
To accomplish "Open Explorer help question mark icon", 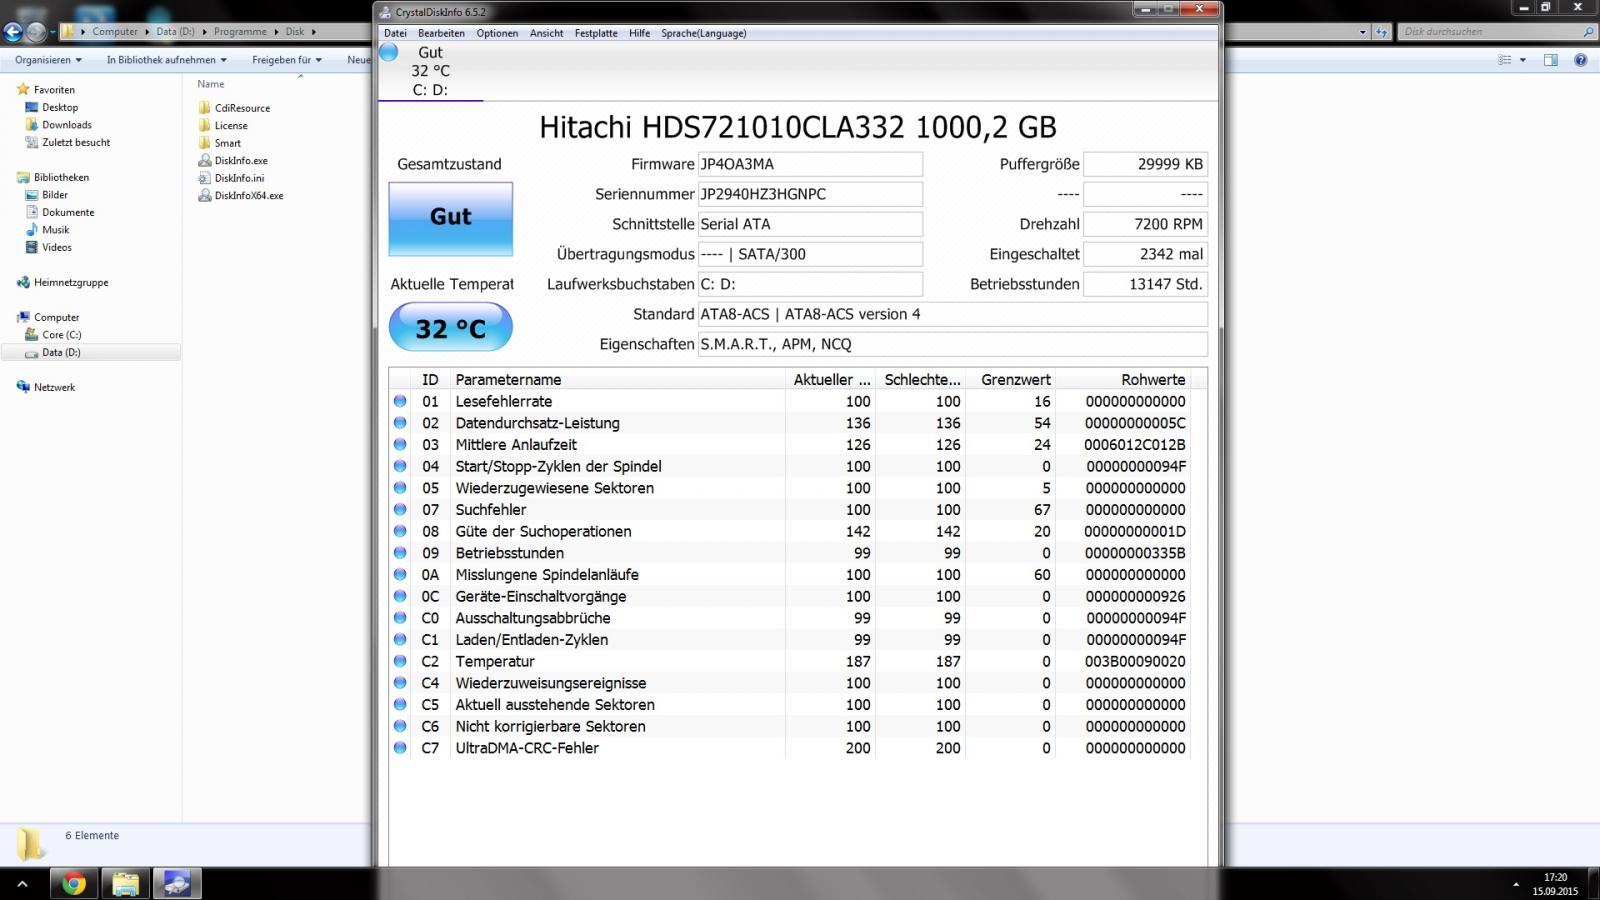I will (x=1581, y=60).
